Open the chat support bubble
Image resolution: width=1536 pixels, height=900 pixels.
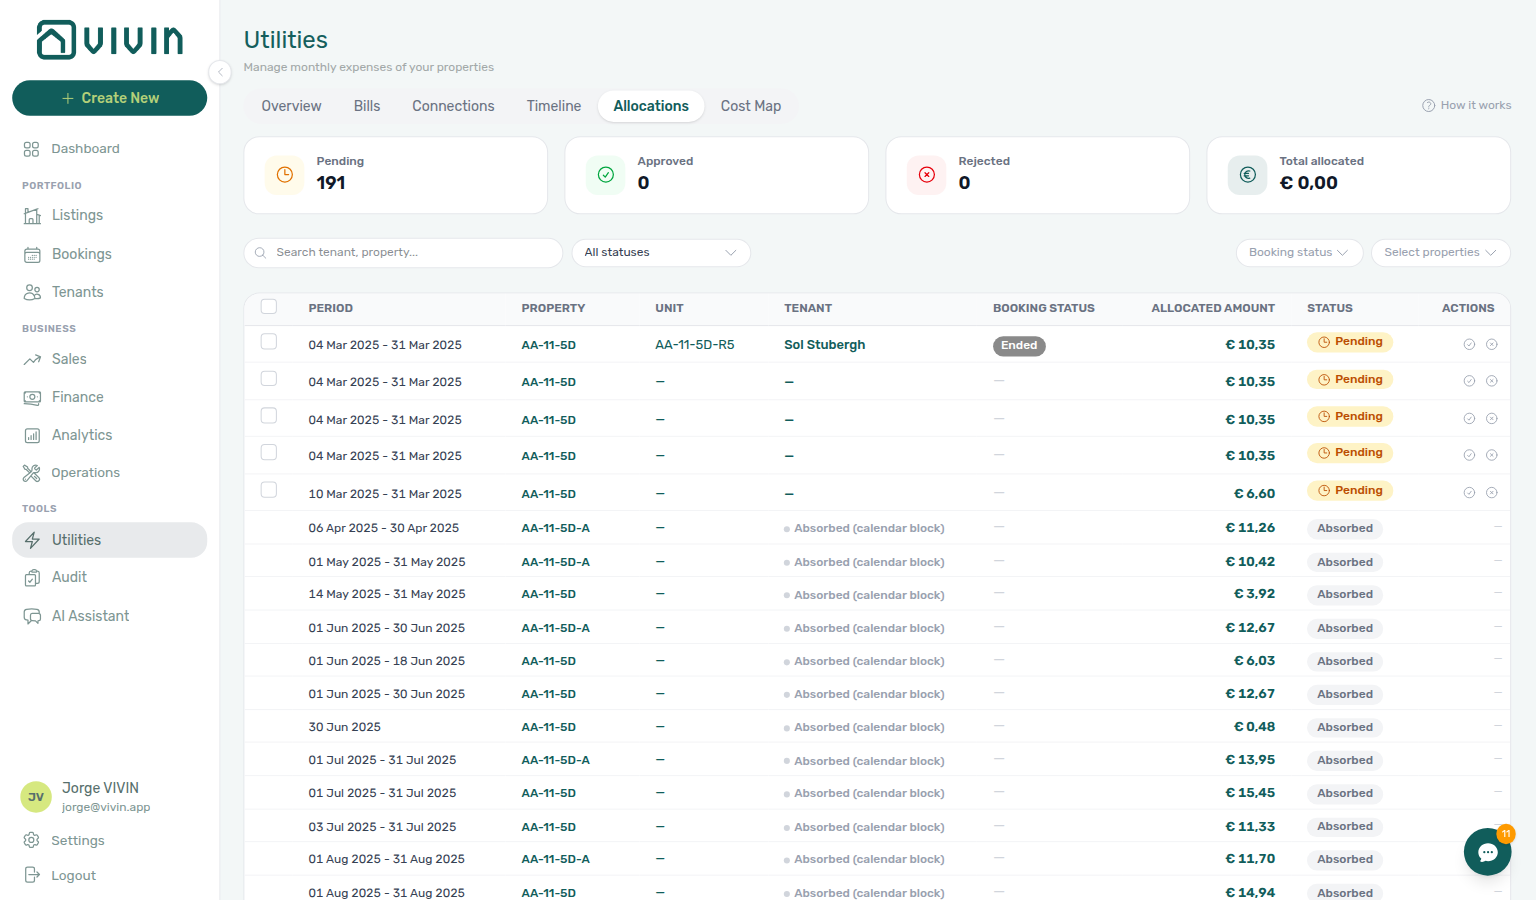pos(1487,852)
